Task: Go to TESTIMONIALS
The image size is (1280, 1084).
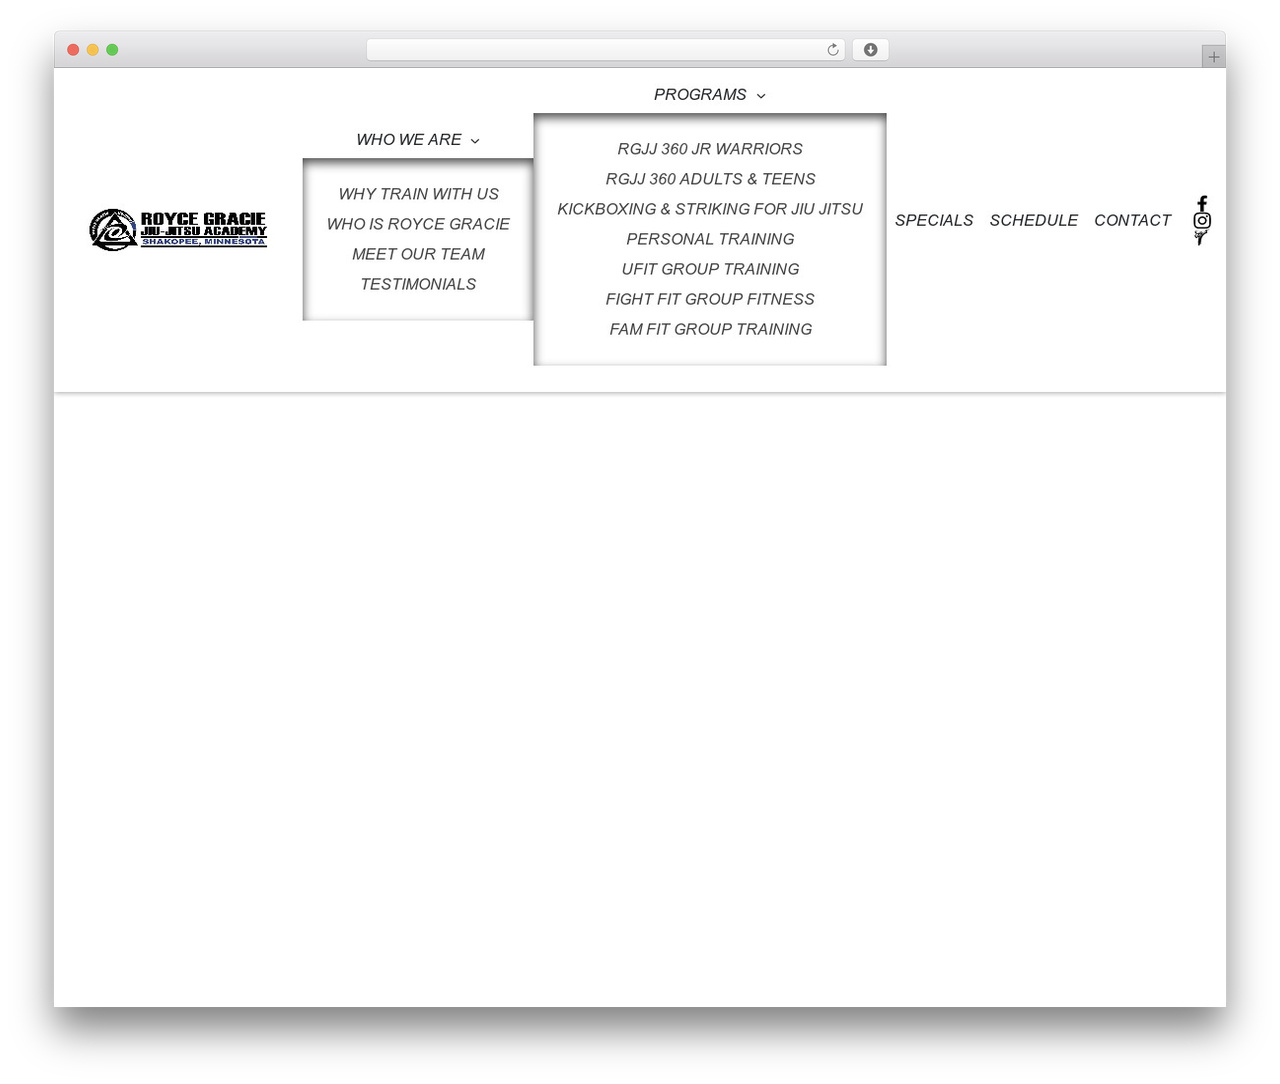Action: (418, 284)
